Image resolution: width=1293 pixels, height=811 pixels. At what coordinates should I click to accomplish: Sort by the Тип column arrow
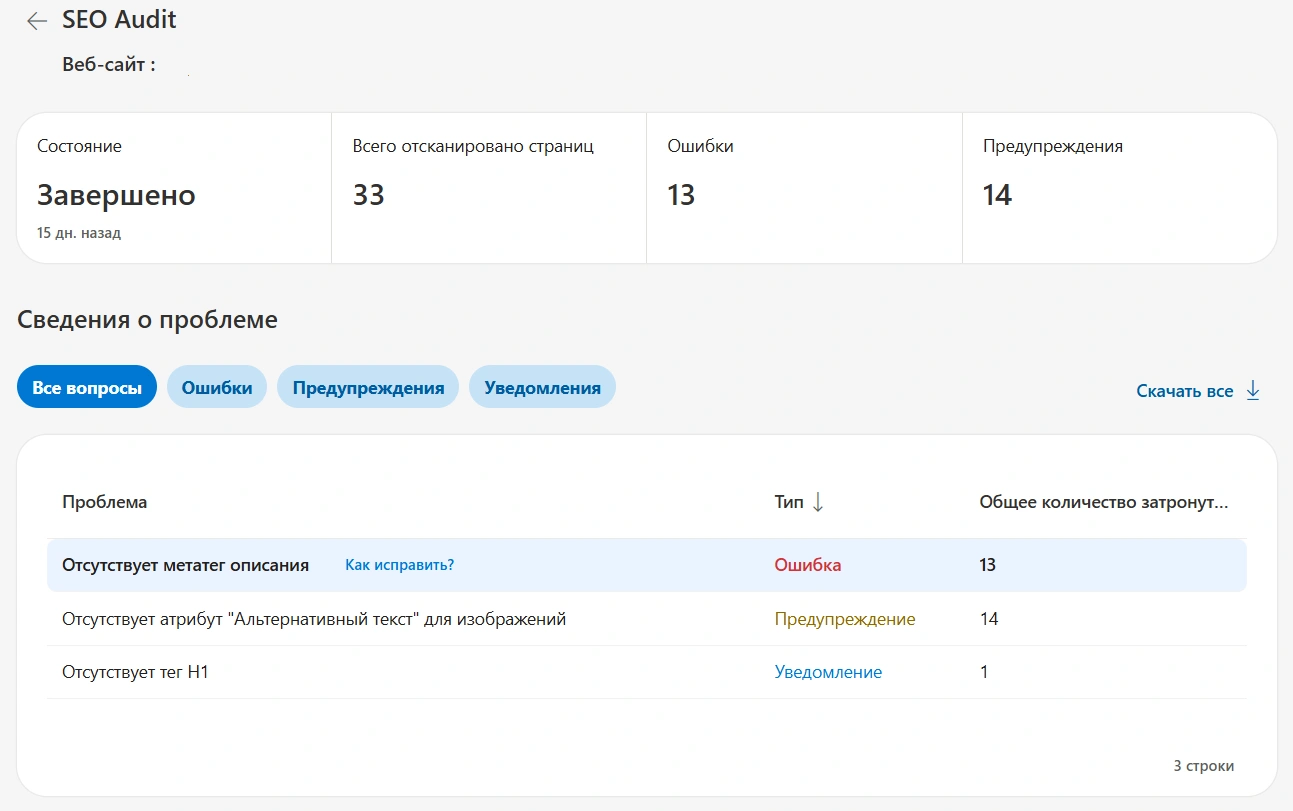818,502
